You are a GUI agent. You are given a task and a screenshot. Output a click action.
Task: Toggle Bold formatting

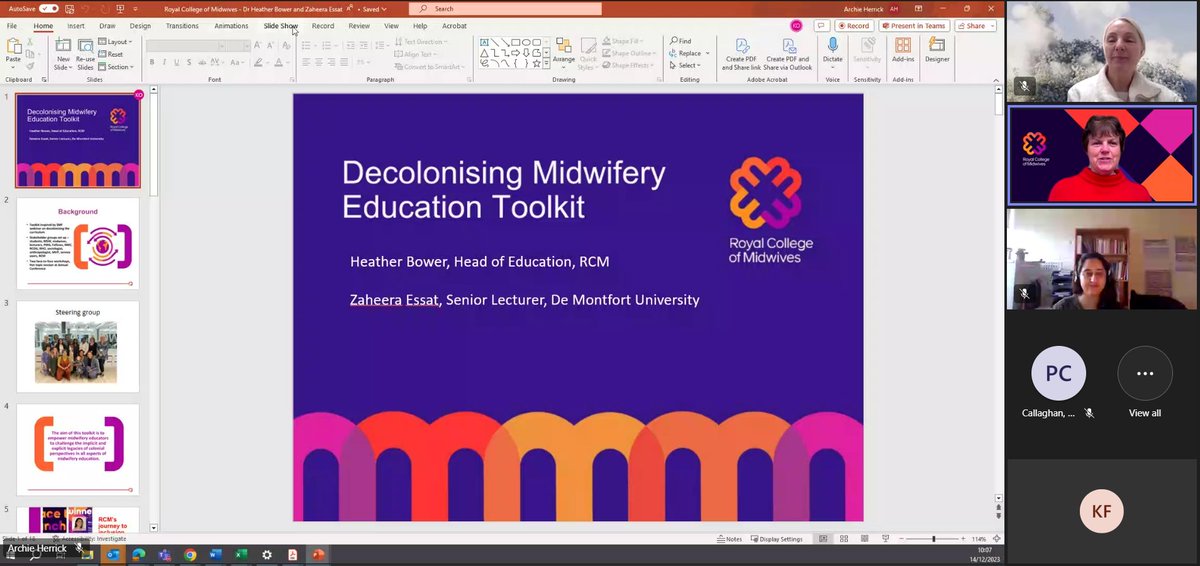point(152,62)
